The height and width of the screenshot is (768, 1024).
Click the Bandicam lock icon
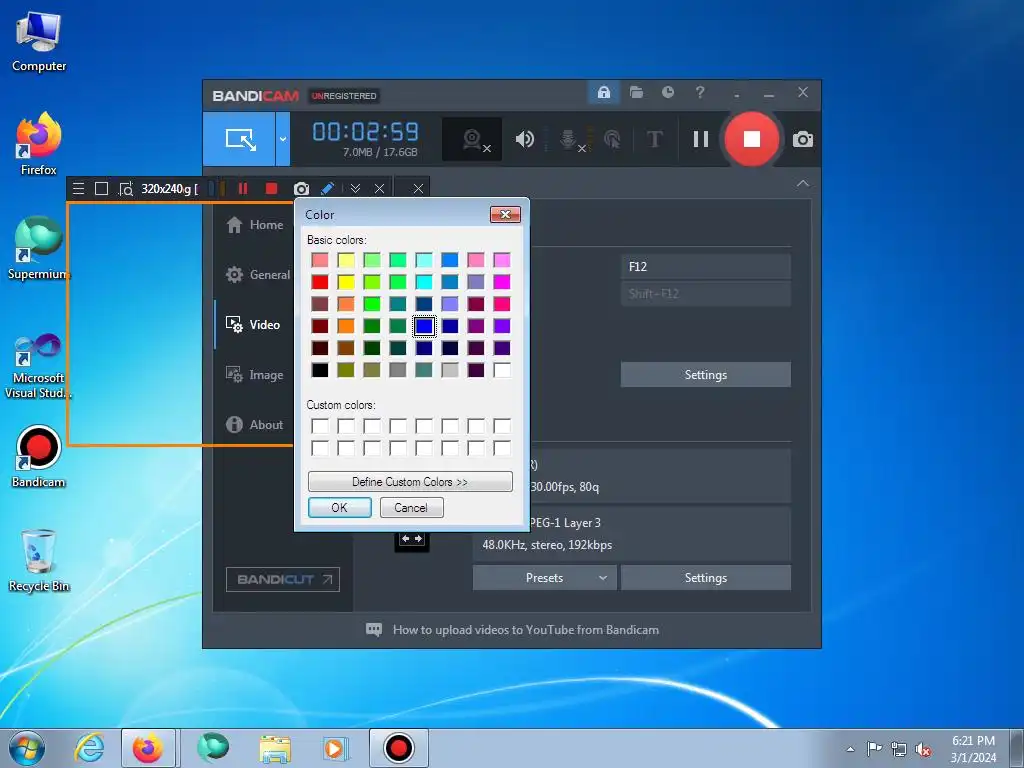[603, 93]
